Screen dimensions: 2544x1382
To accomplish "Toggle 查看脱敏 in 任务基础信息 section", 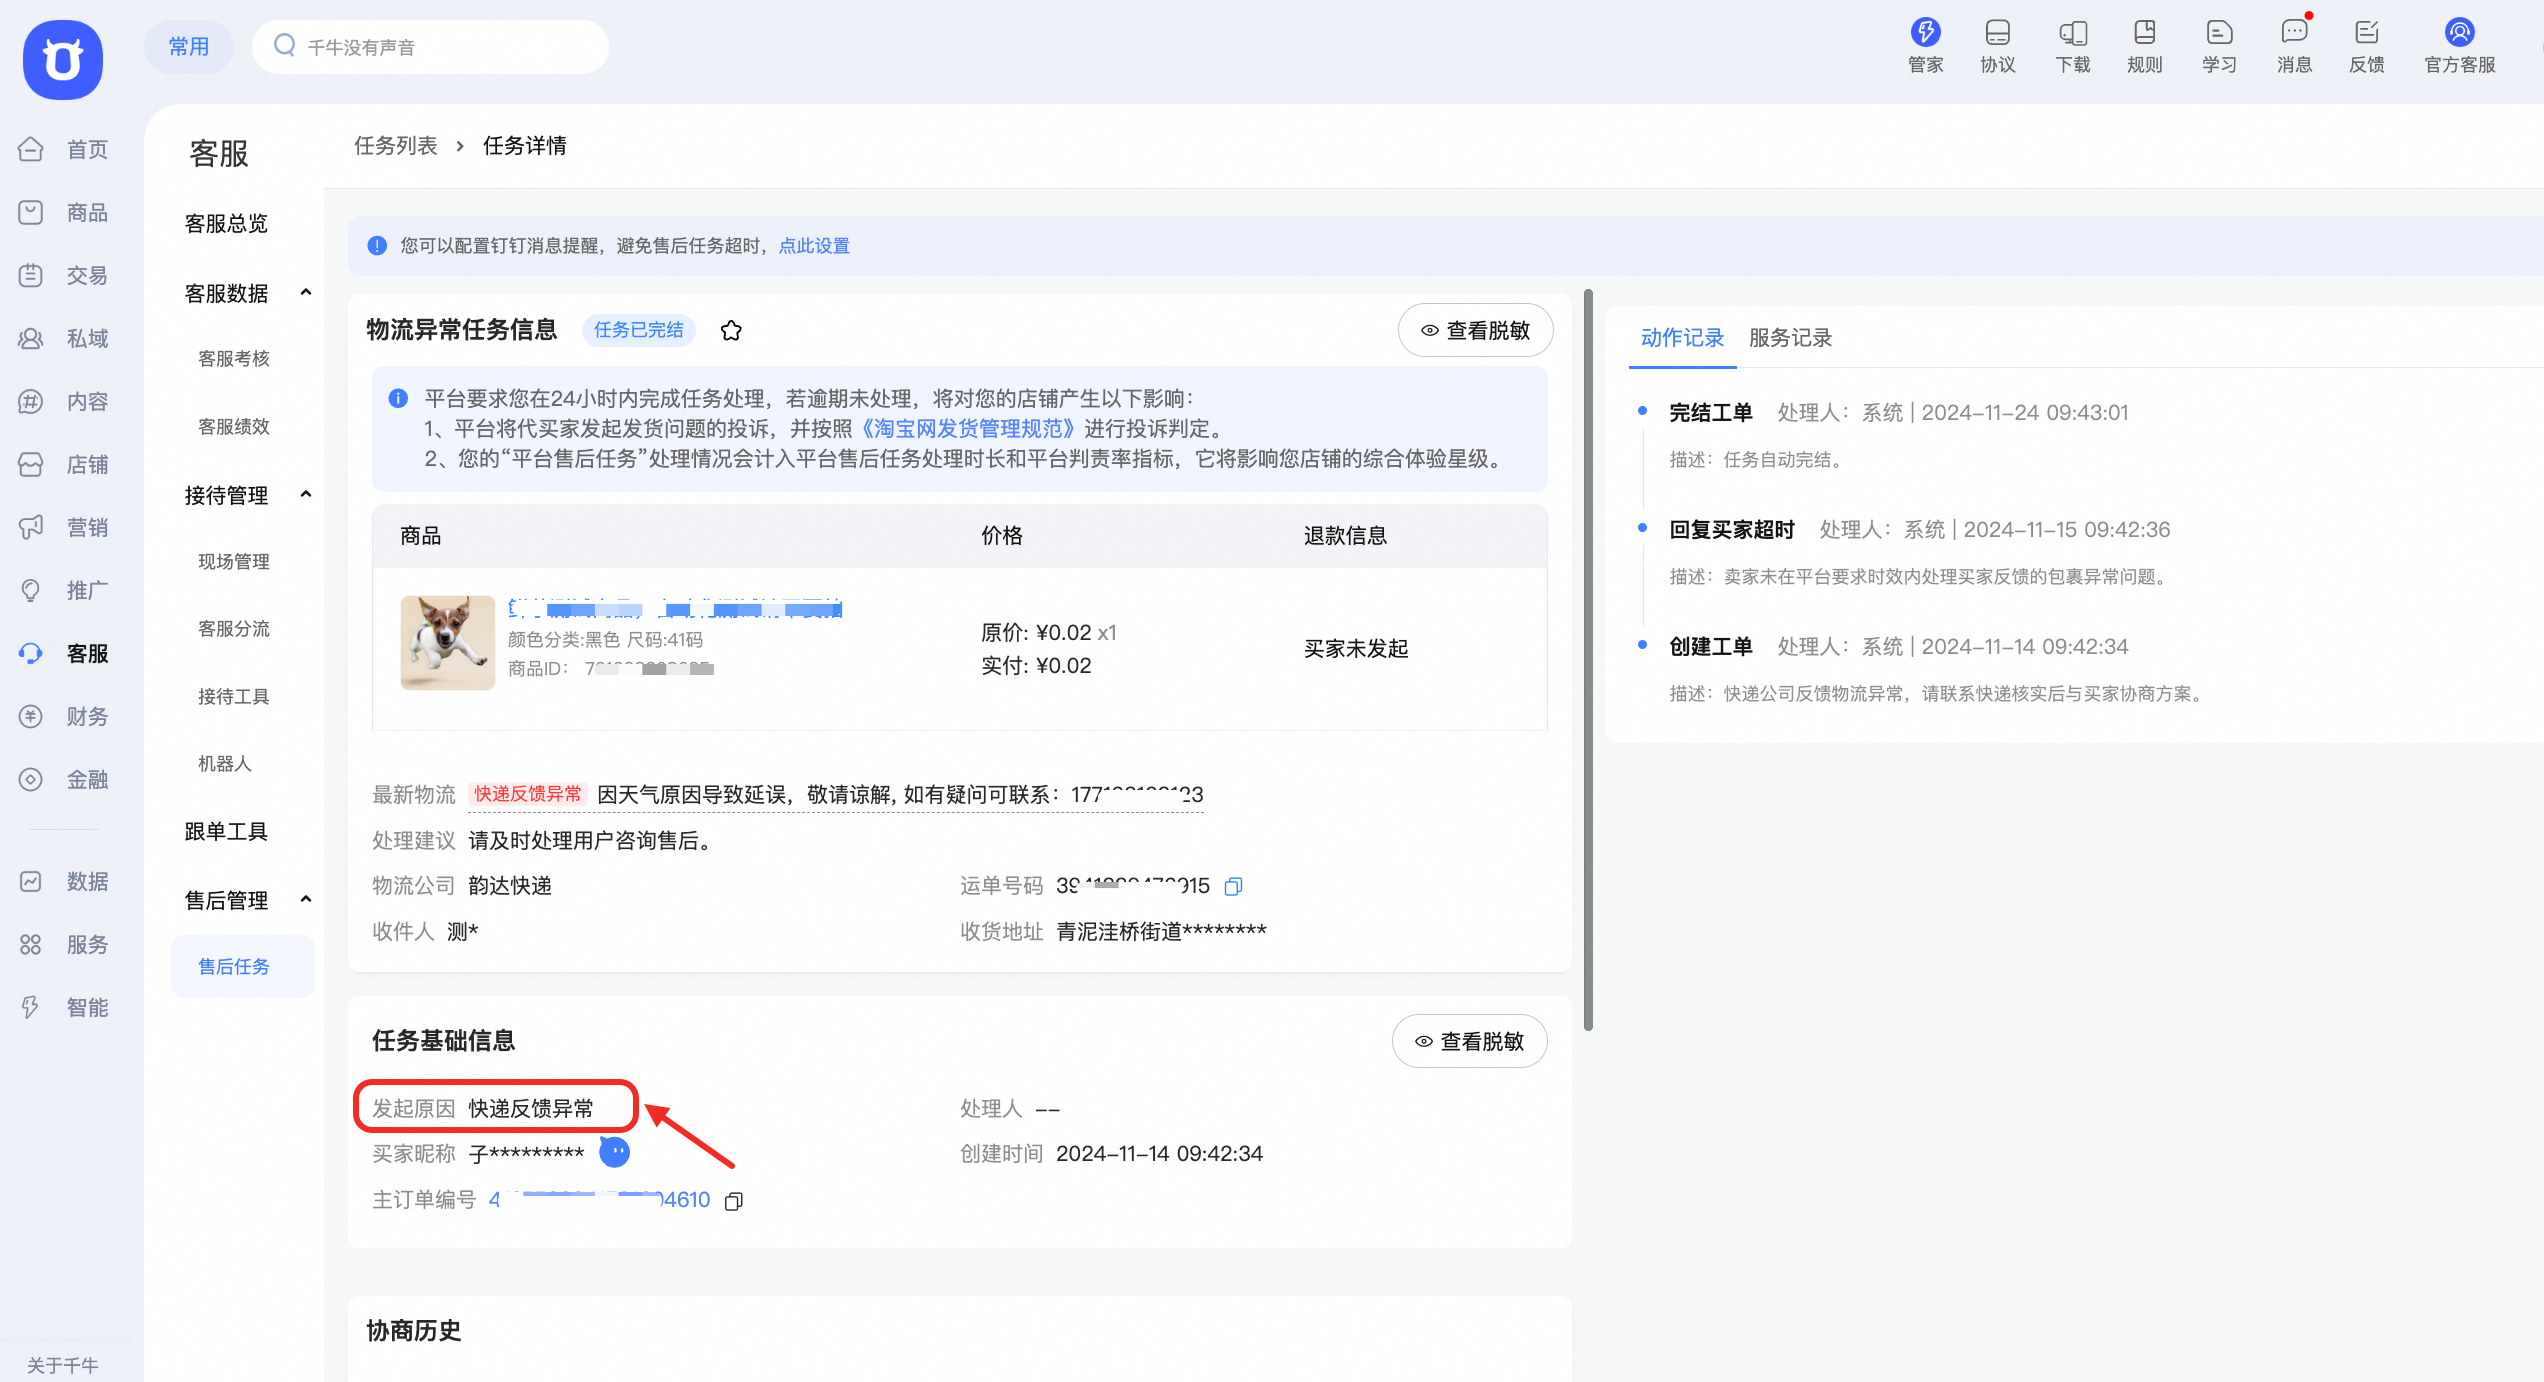I will pos(1469,1041).
